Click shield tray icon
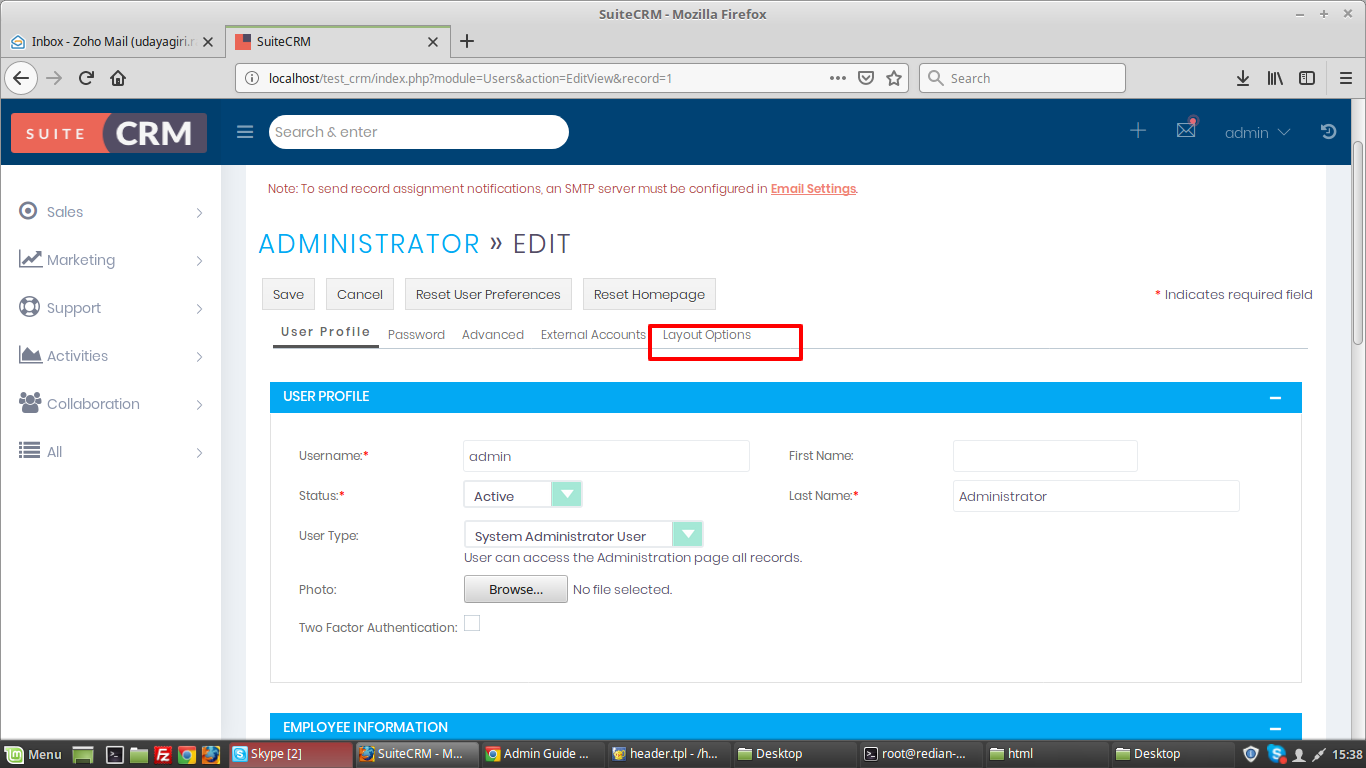Image resolution: width=1366 pixels, height=768 pixels. coord(1251,754)
